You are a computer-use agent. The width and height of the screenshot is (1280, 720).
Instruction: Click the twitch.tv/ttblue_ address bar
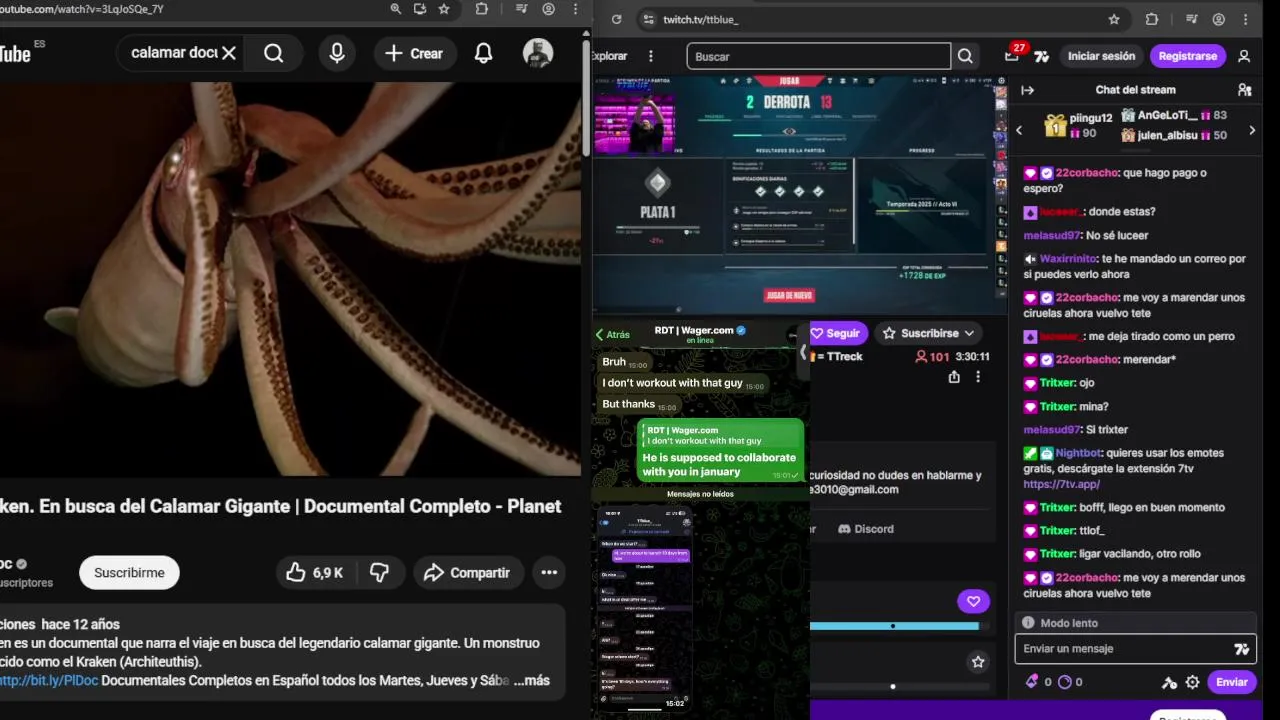click(880, 19)
